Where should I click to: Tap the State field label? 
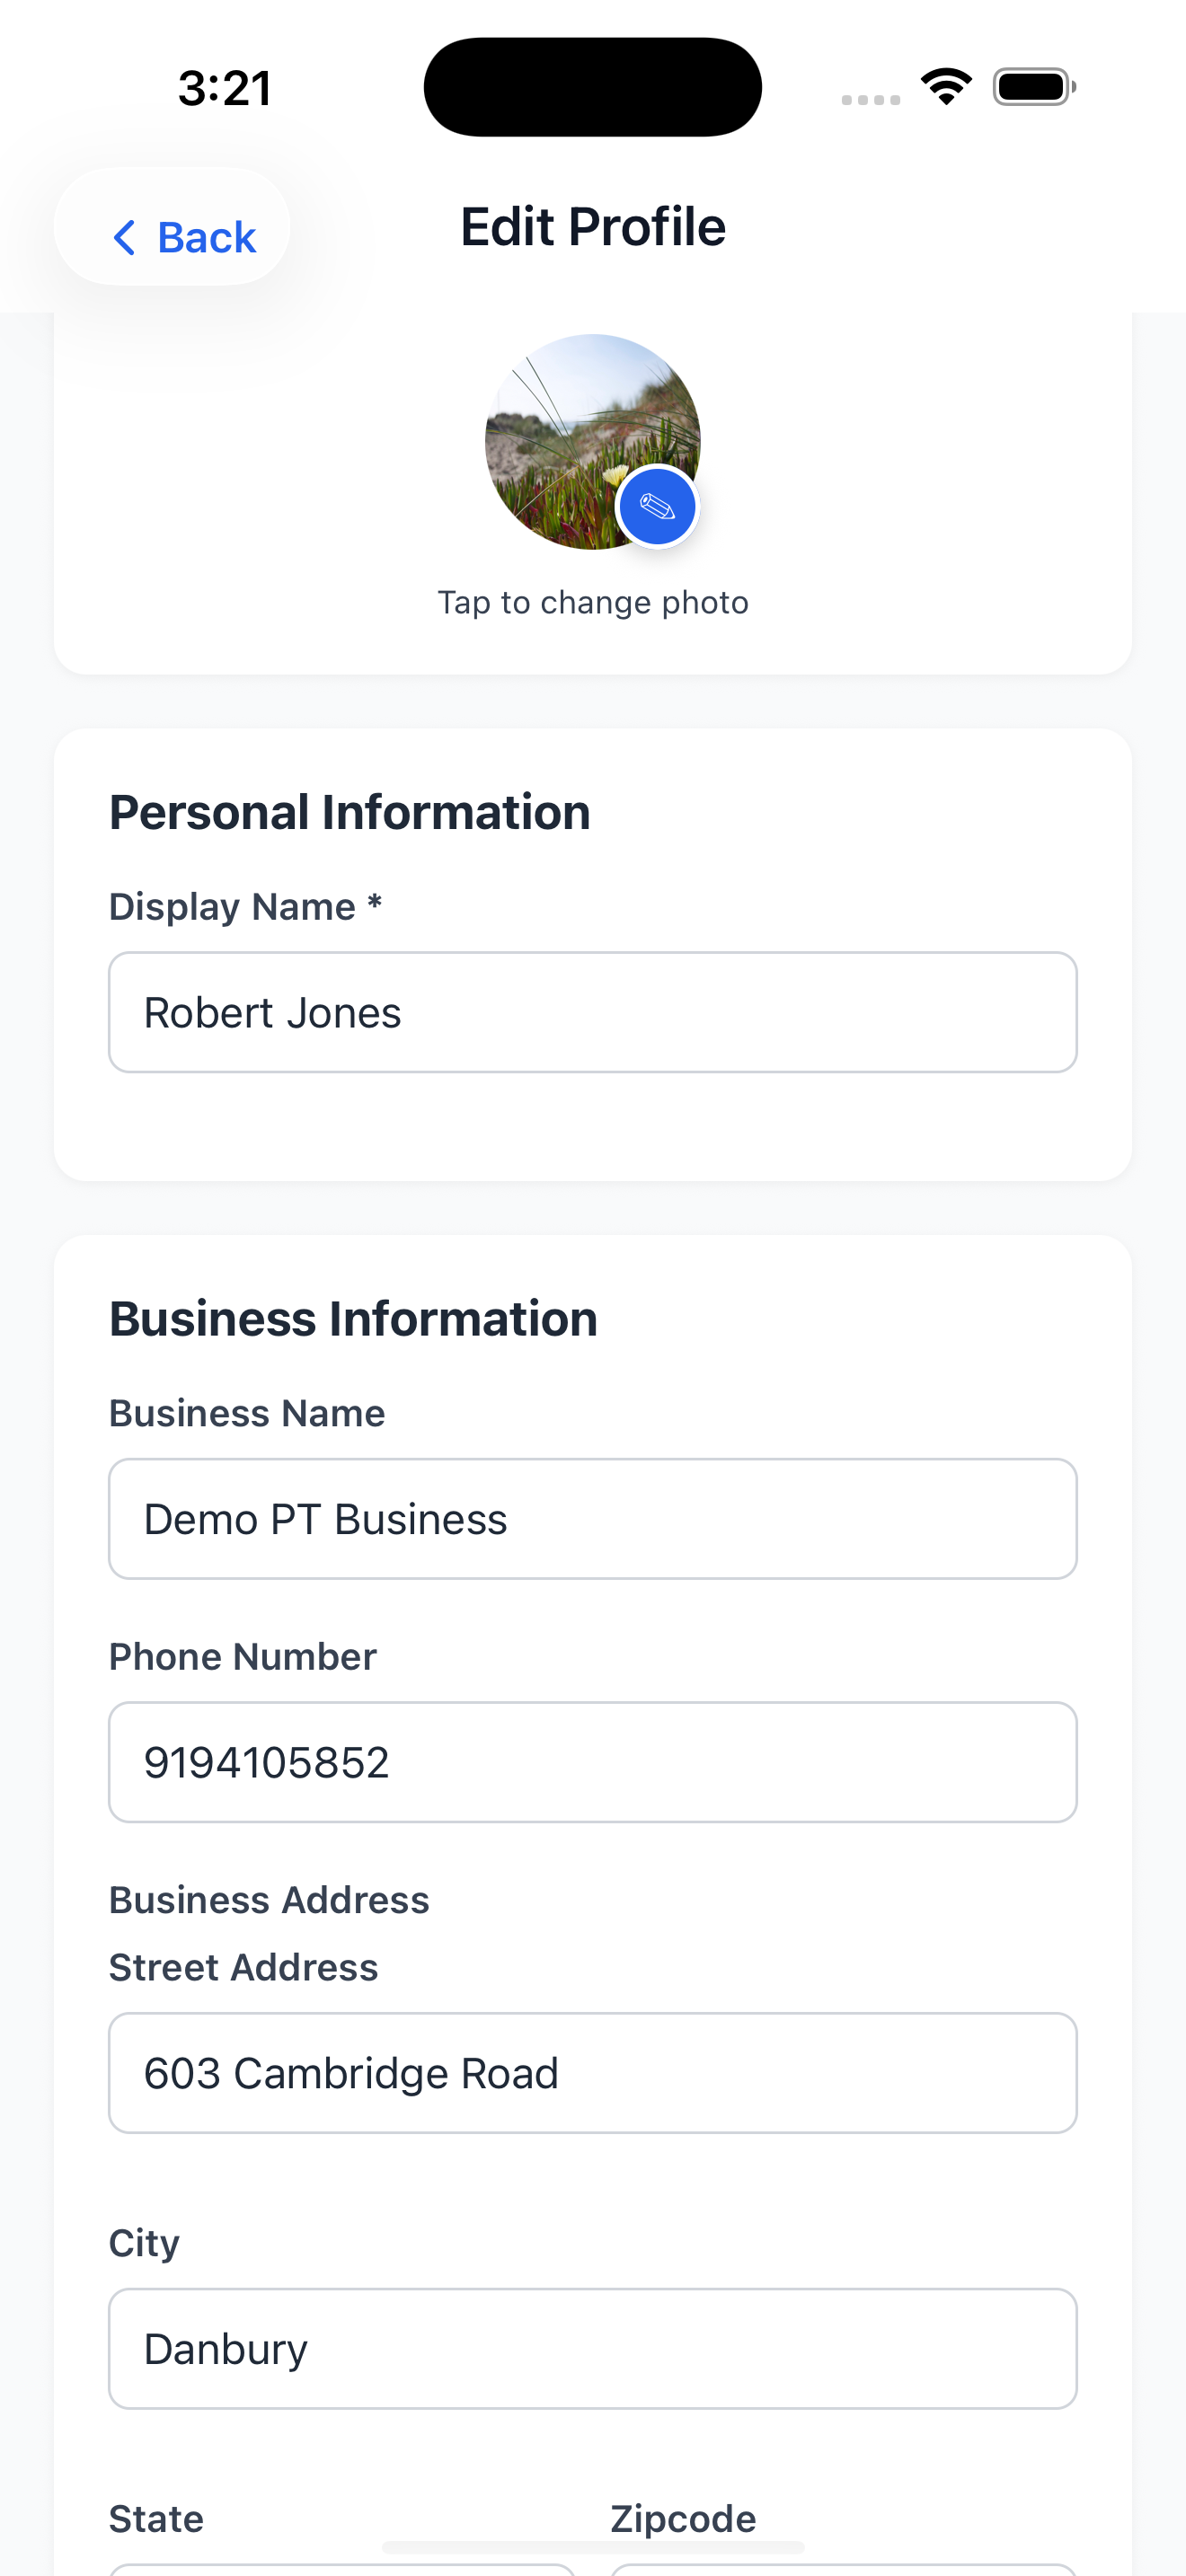point(156,2519)
